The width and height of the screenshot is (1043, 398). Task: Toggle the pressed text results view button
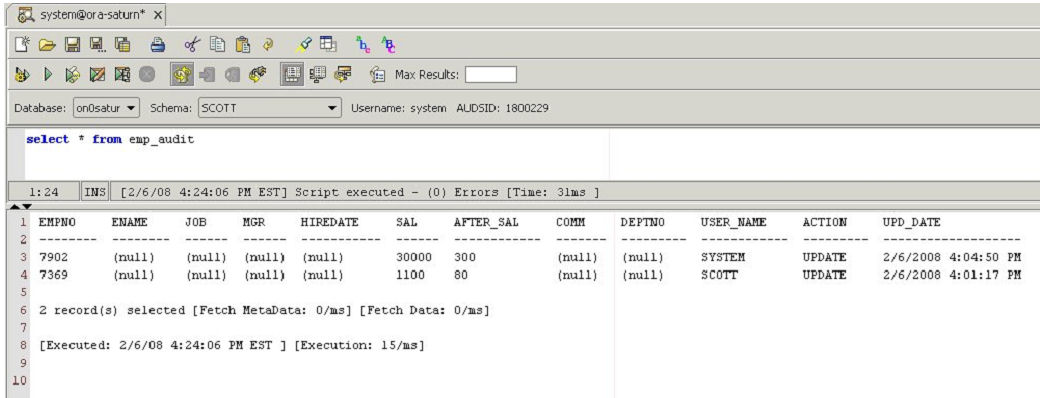point(292,75)
